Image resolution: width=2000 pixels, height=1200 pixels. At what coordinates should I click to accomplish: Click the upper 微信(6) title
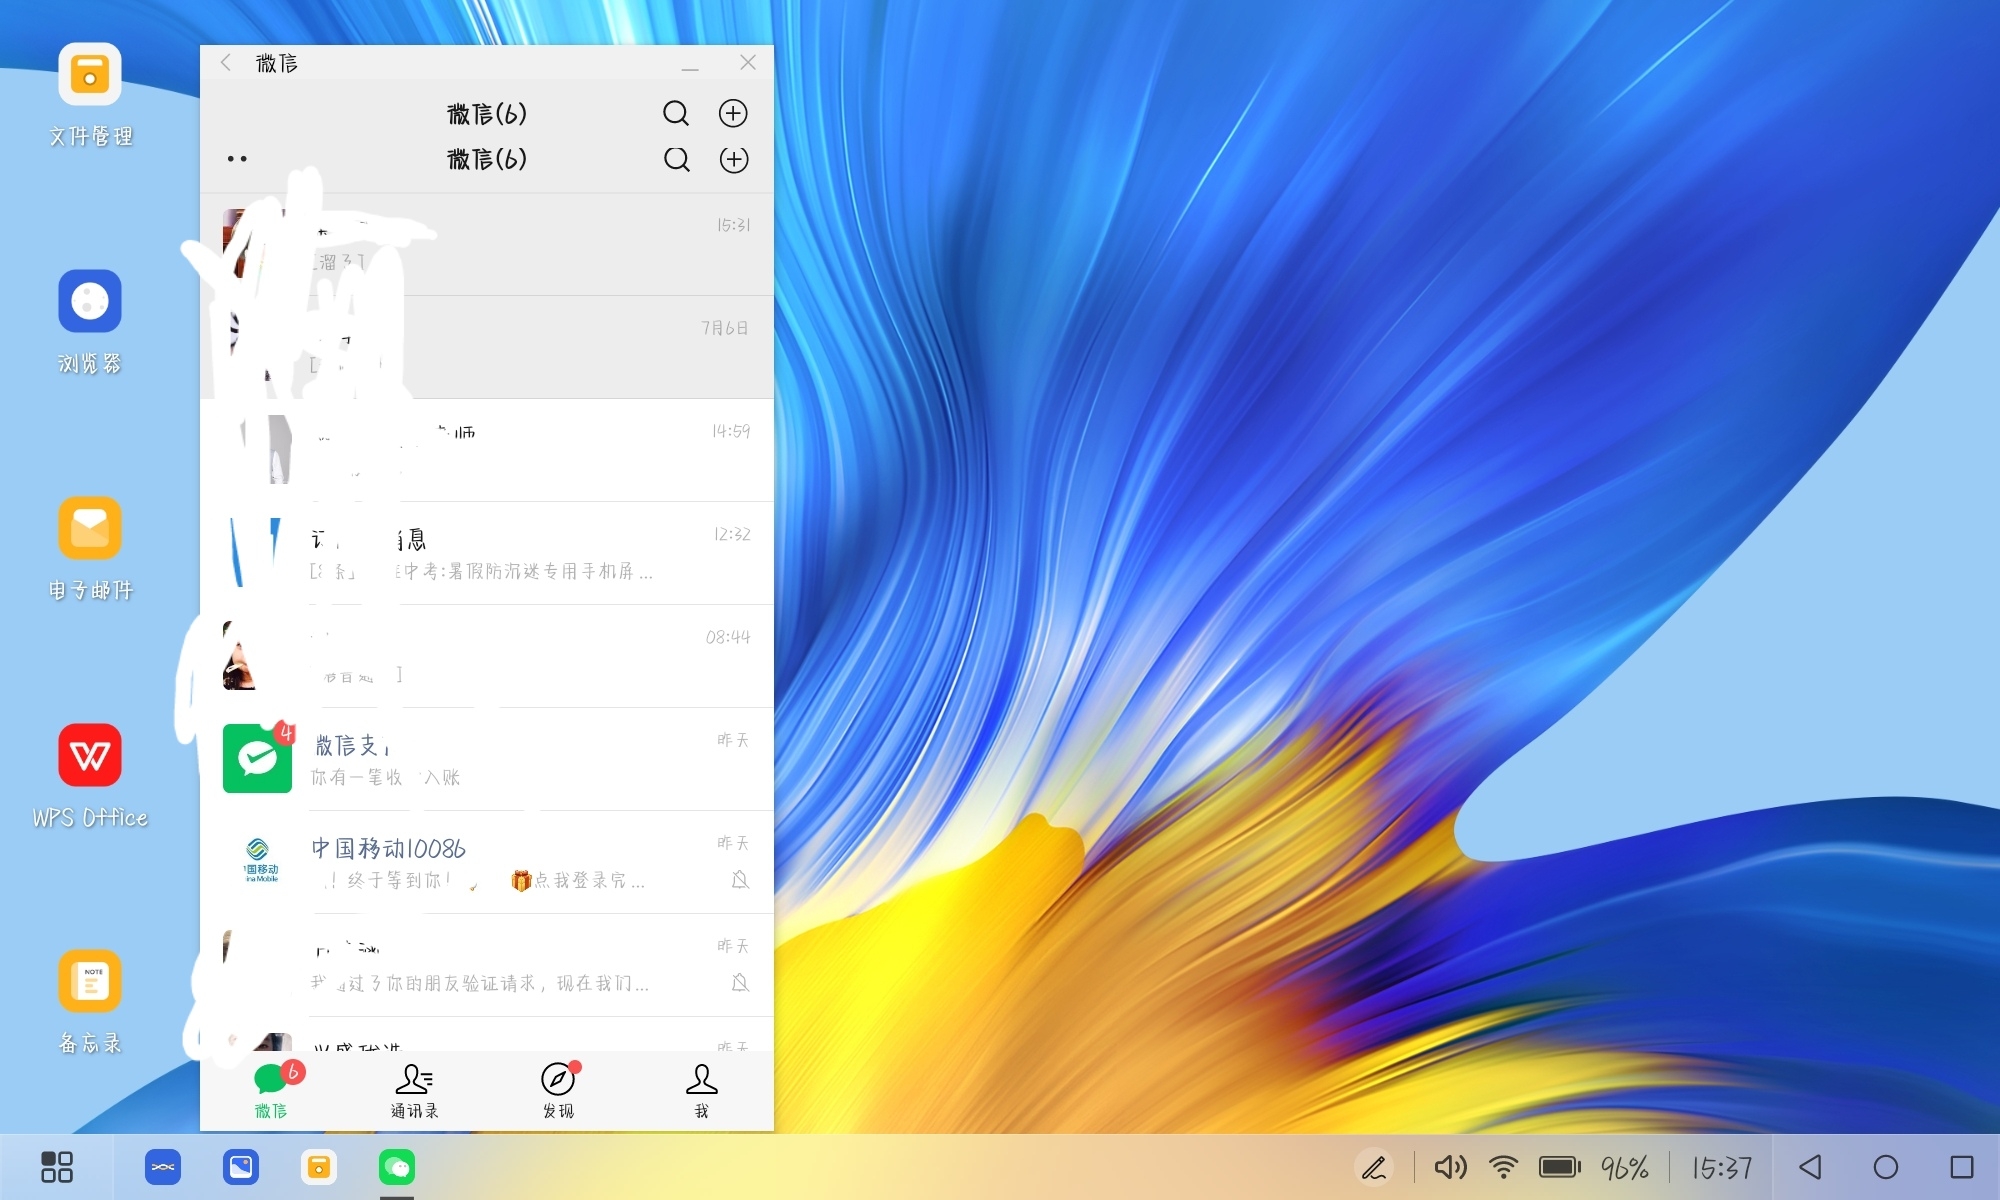point(487,114)
